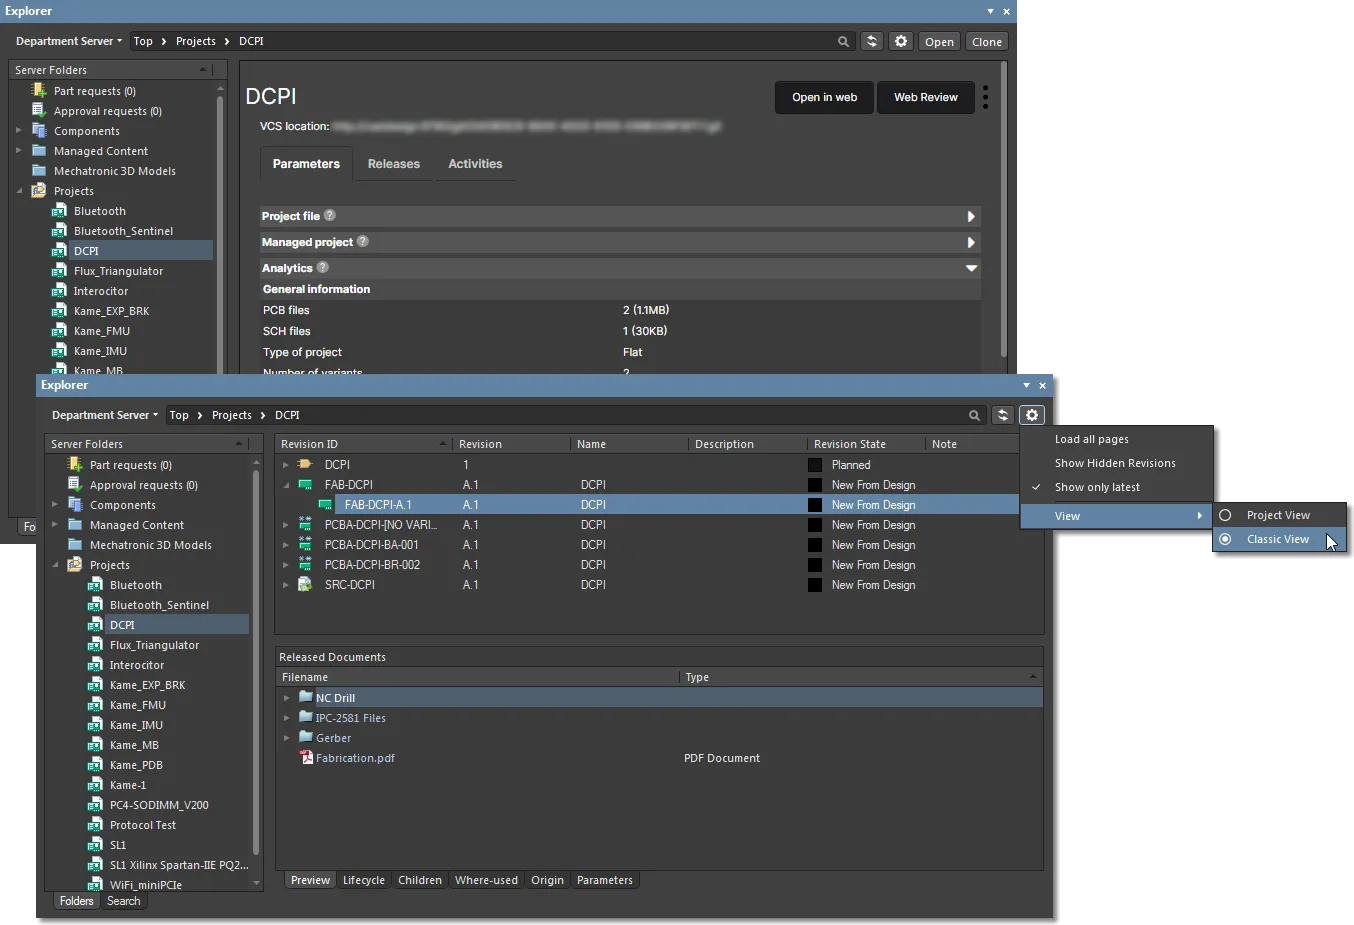1354x925 pixels.
Task: Enable Show Hidden Revisions
Action: click(1116, 463)
